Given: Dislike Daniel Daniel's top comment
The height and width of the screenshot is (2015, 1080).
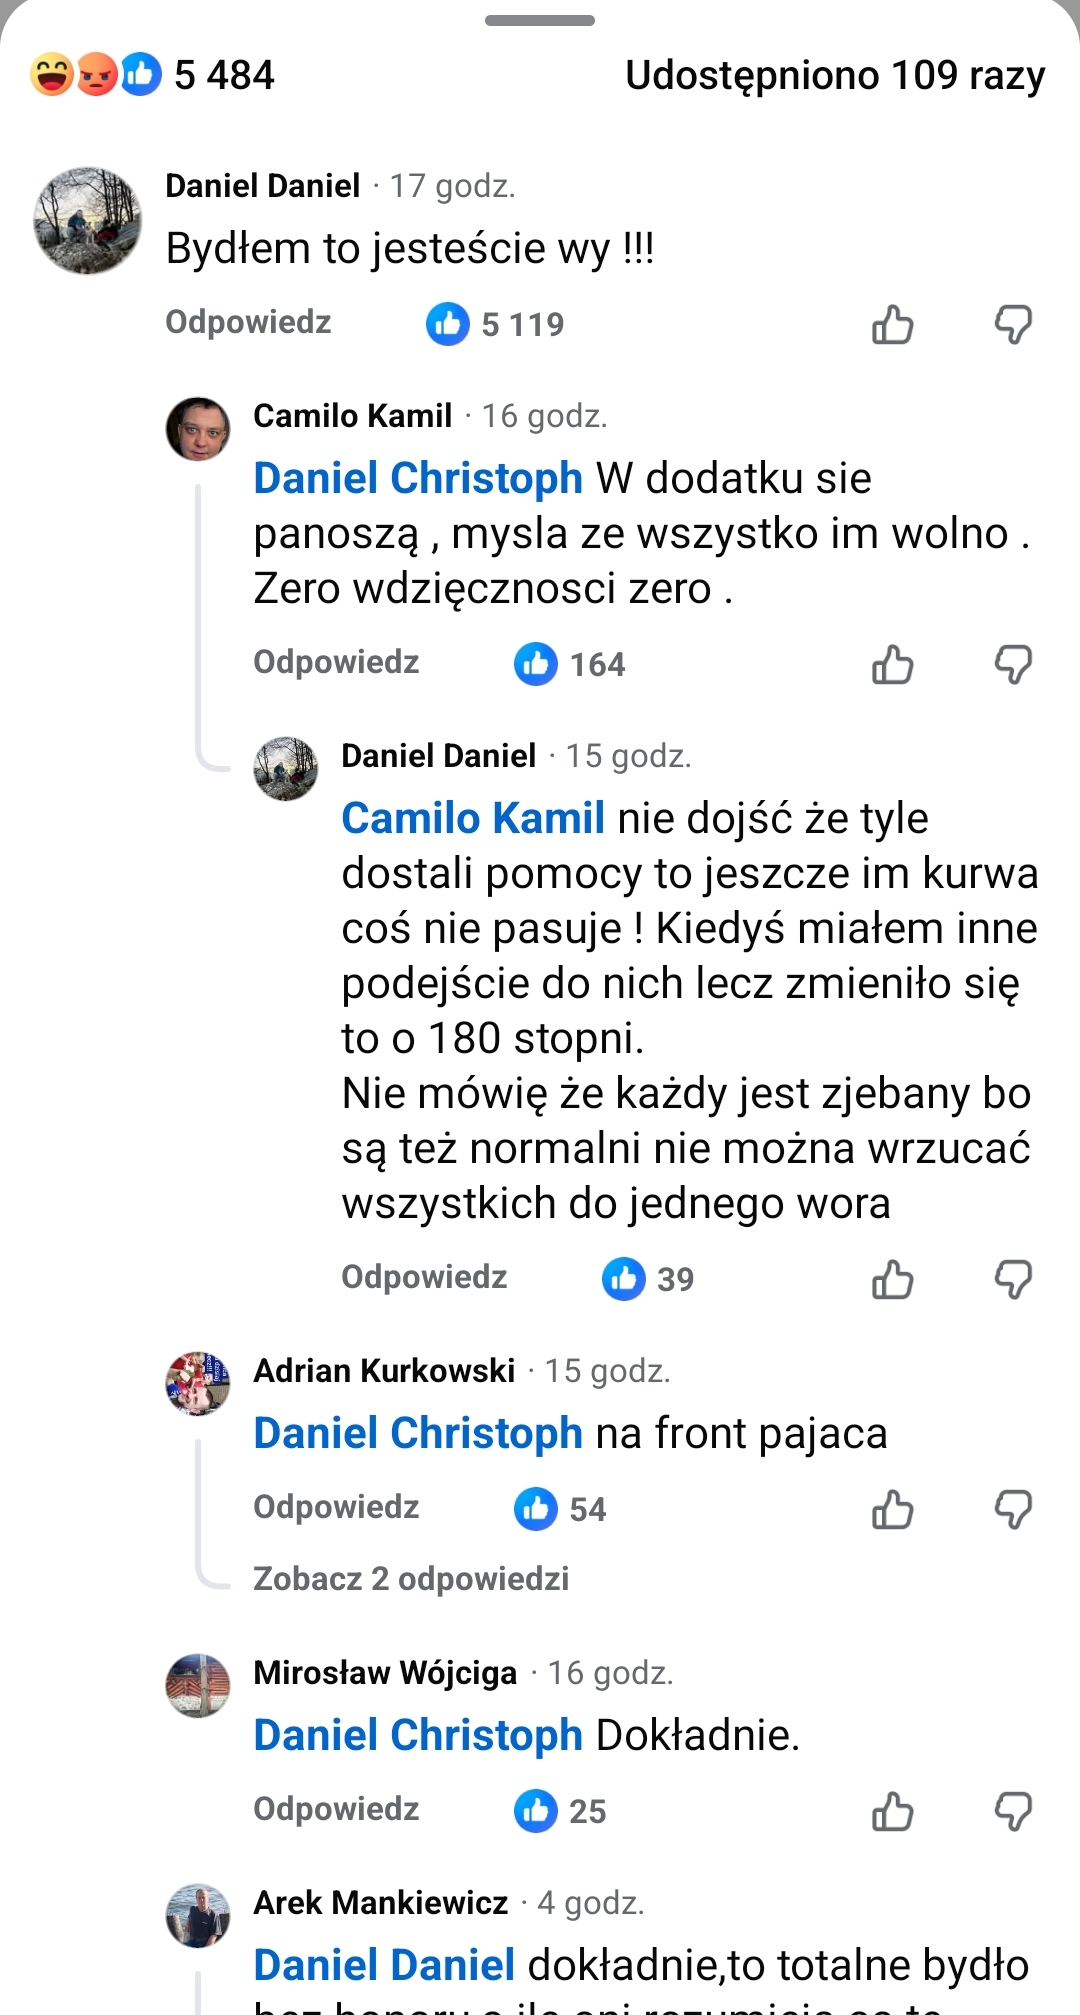Looking at the screenshot, I should point(1012,325).
